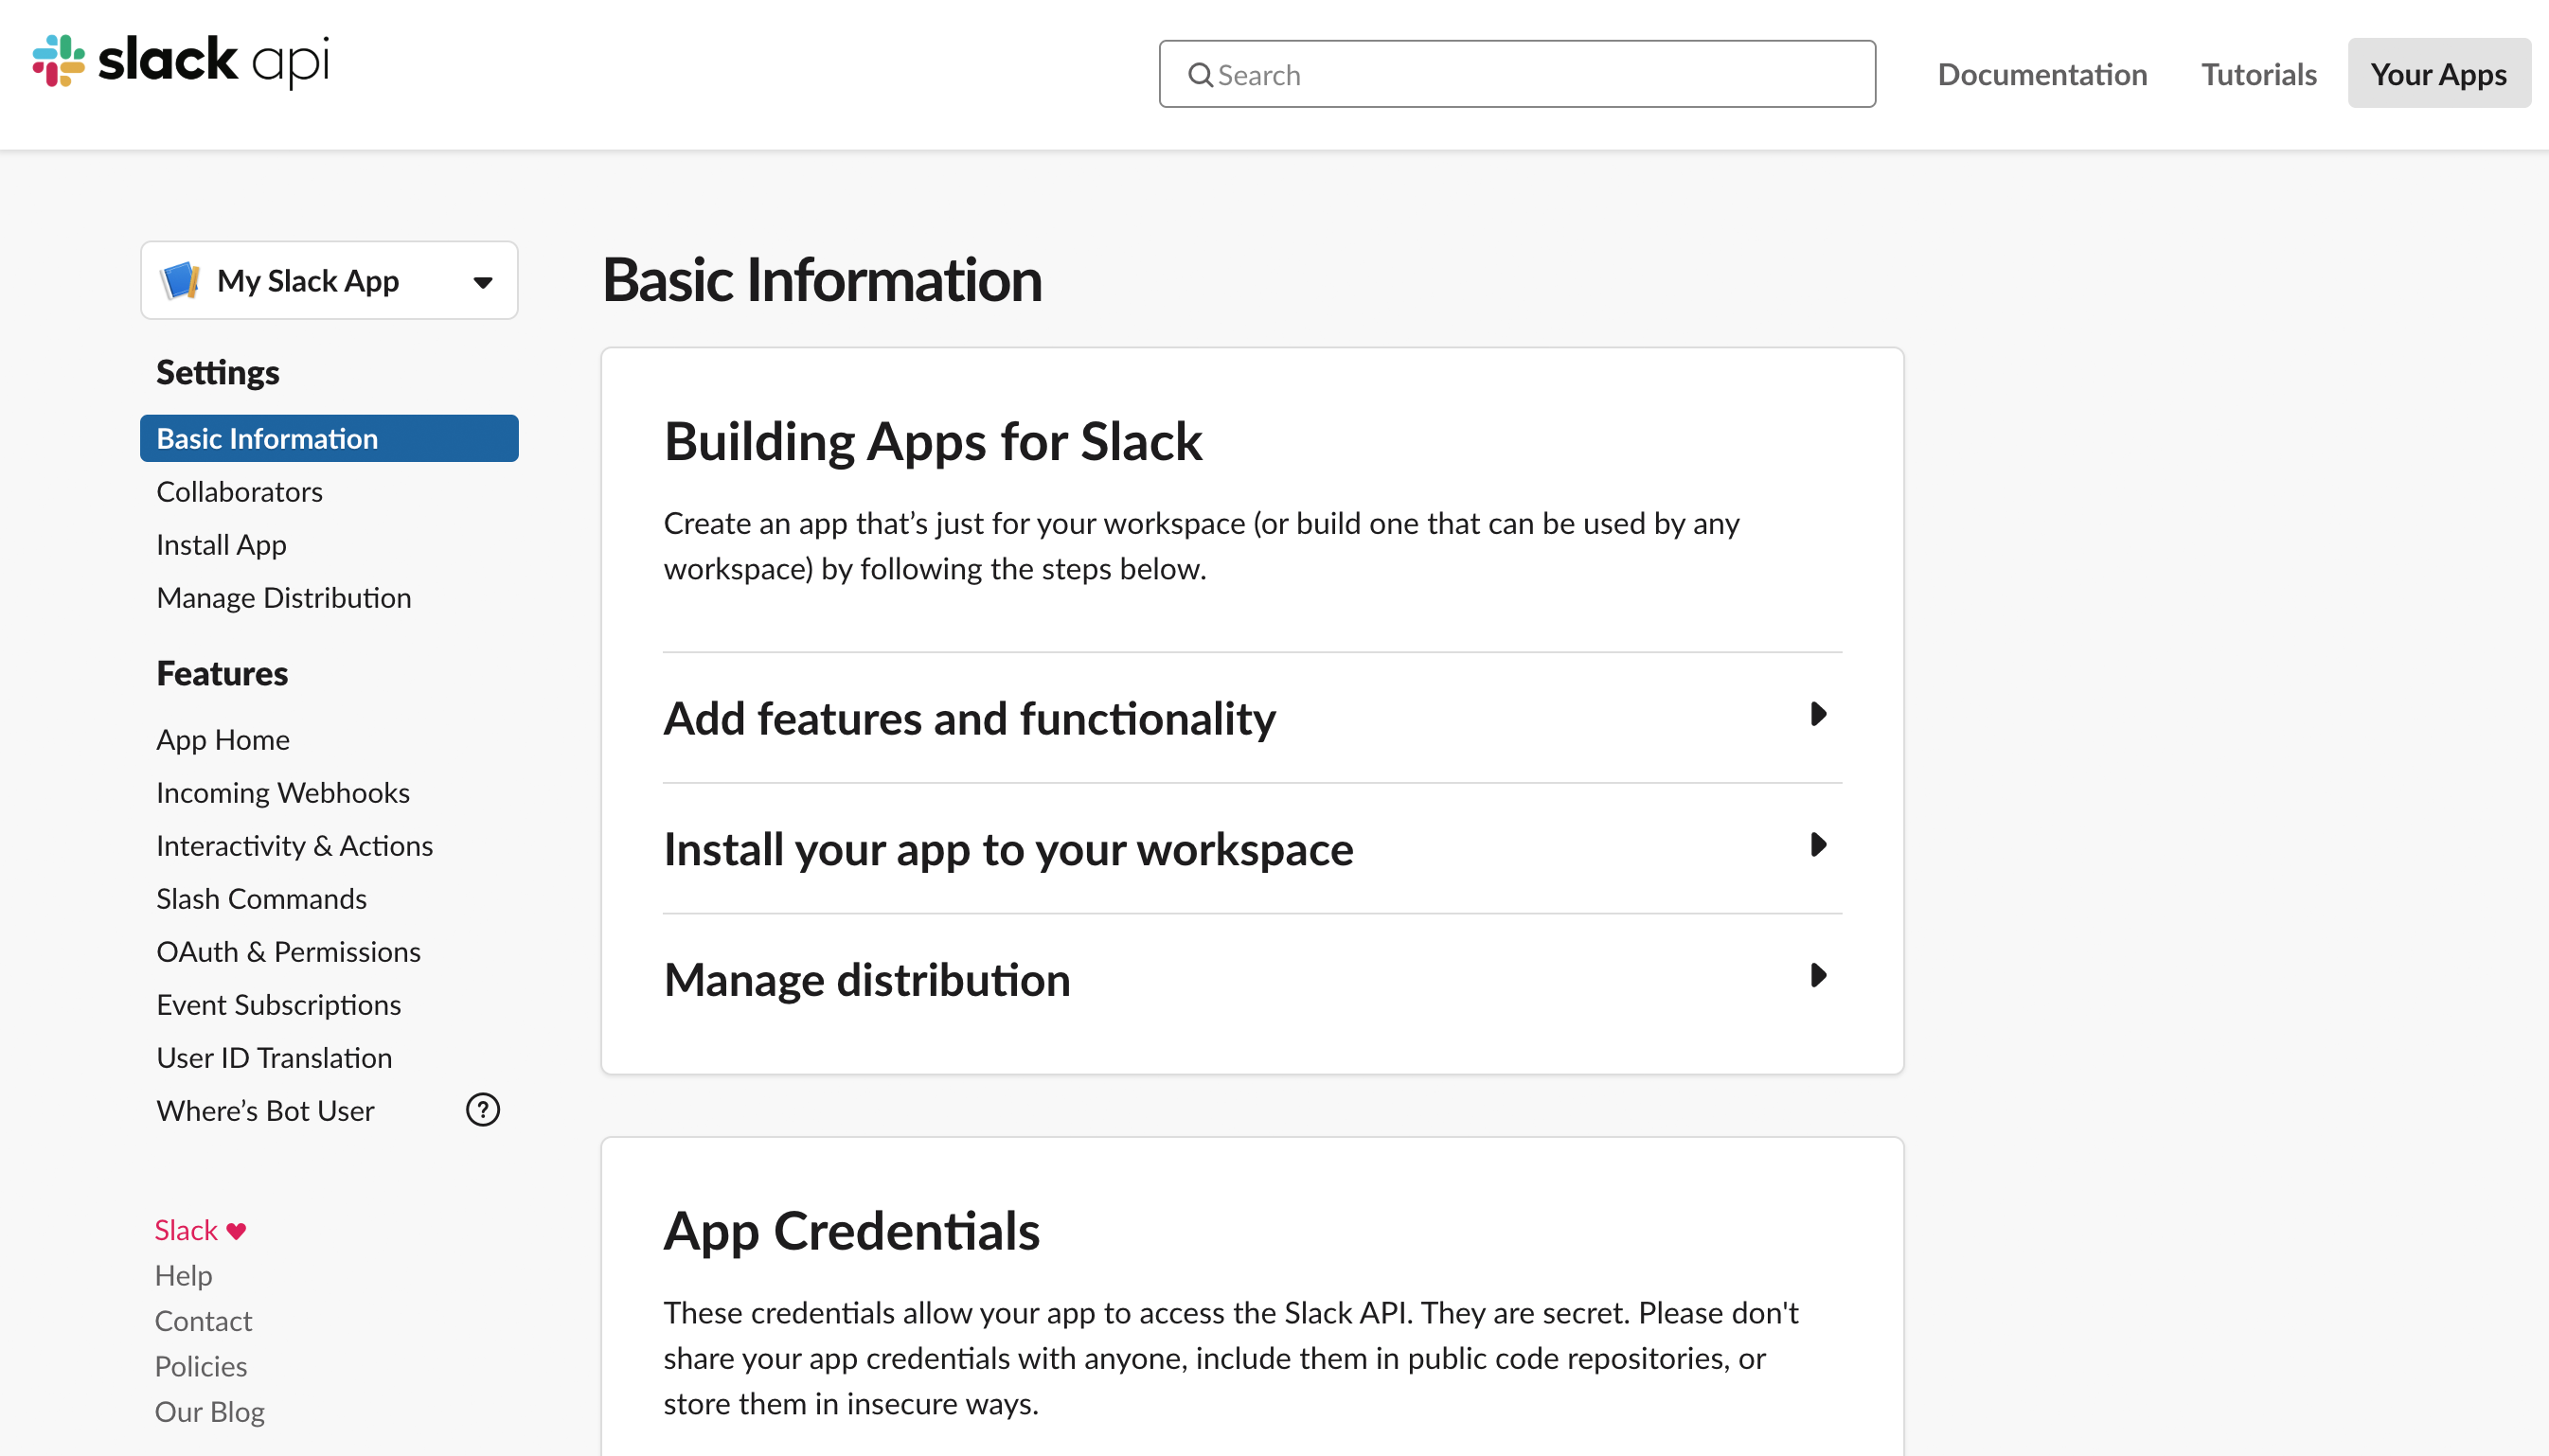Click the arrow beside Add features and functionality

(1818, 715)
